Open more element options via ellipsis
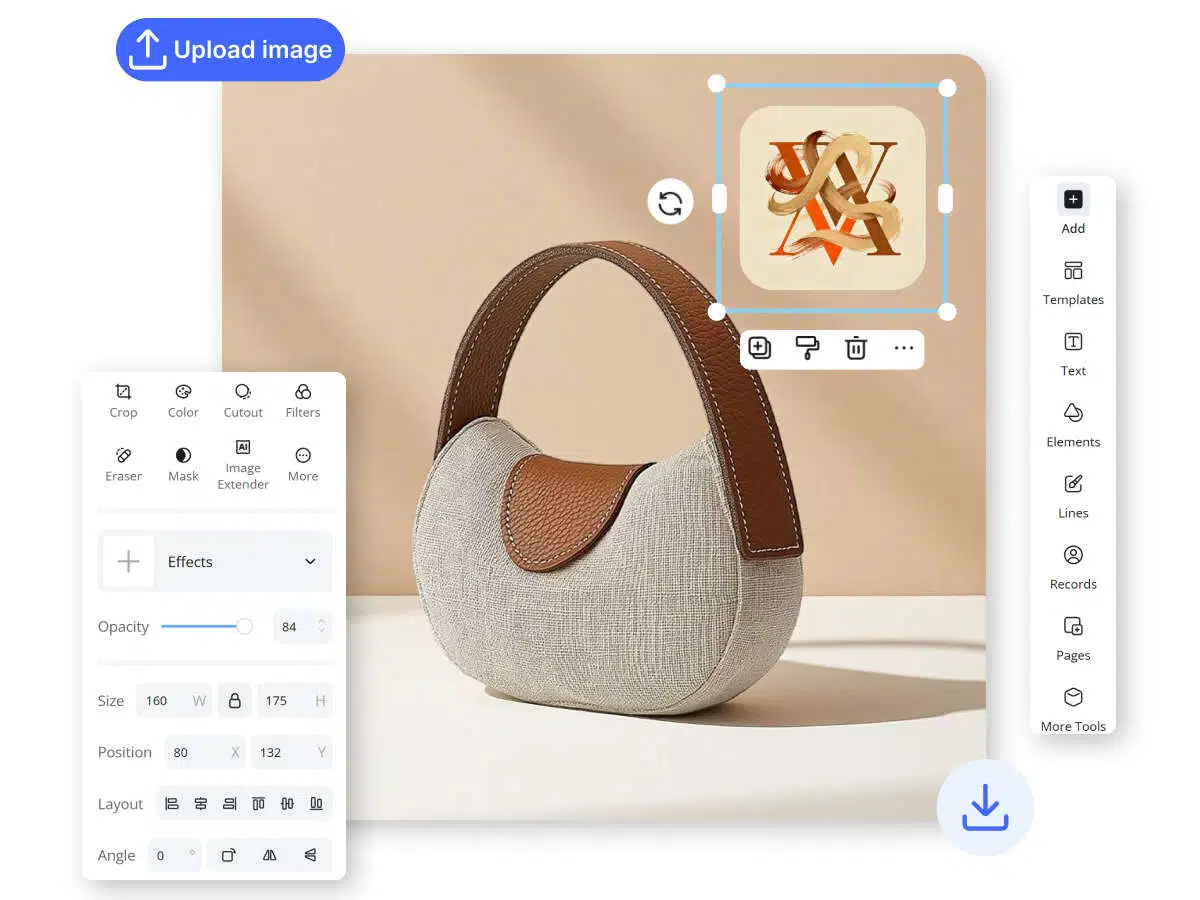The height and width of the screenshot is (900, 1200). 904,348
